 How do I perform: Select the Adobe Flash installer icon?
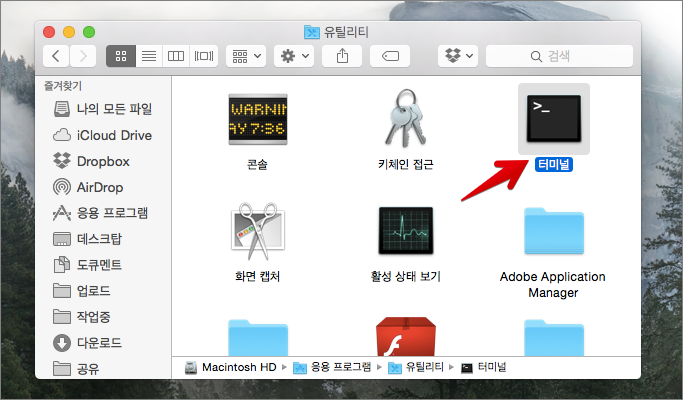pyautogui.click(x=406, y=336)
